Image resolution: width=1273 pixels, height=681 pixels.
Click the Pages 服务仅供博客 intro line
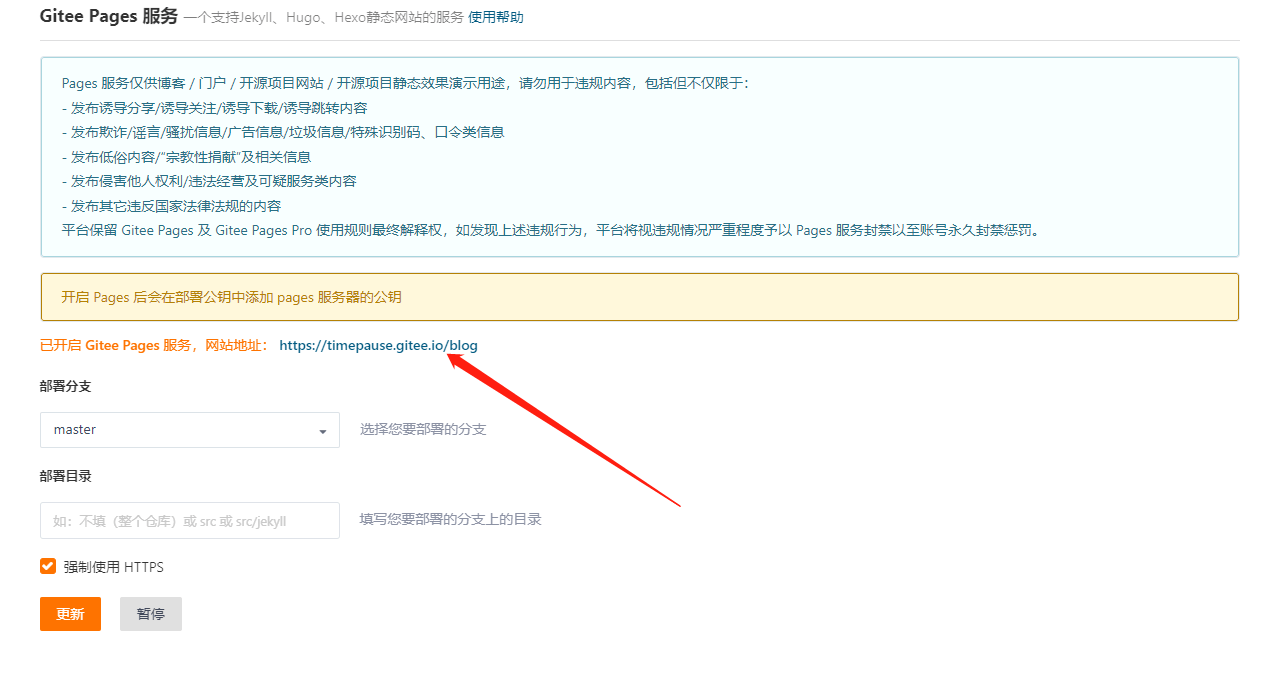coord(405,83)
